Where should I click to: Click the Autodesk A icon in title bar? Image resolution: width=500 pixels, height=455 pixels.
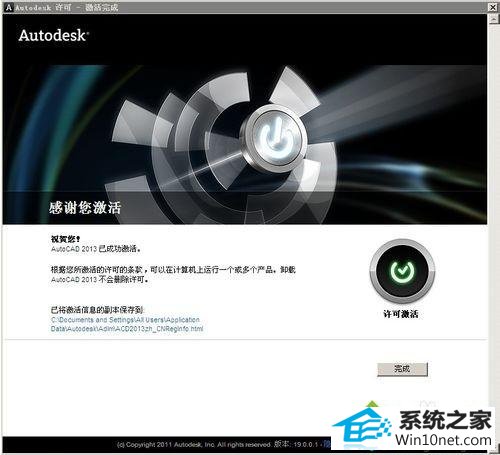[9, 7]
